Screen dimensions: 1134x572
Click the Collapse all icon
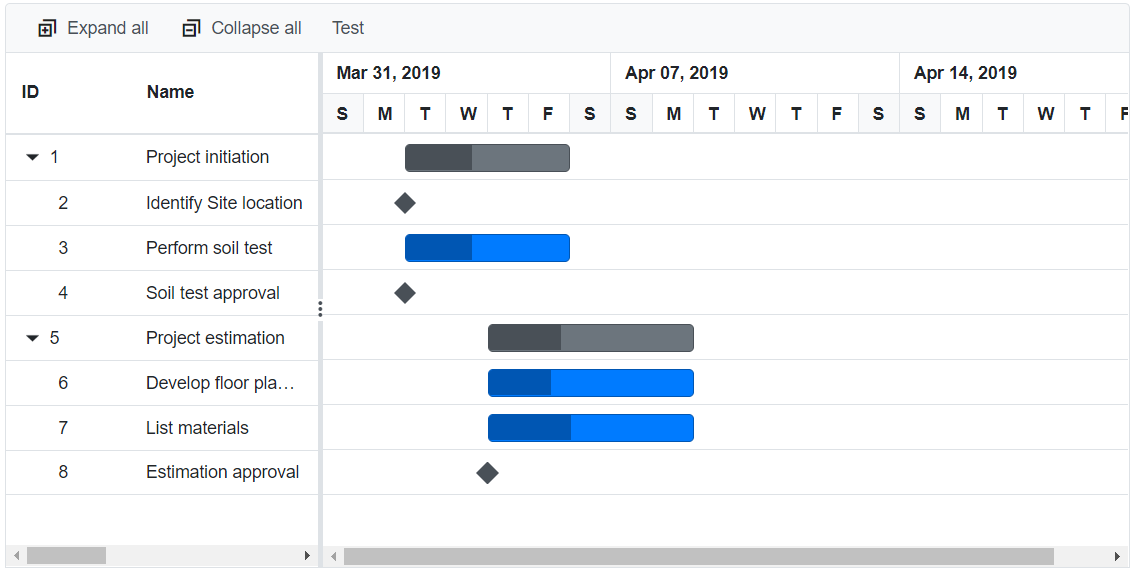(191, 29)
